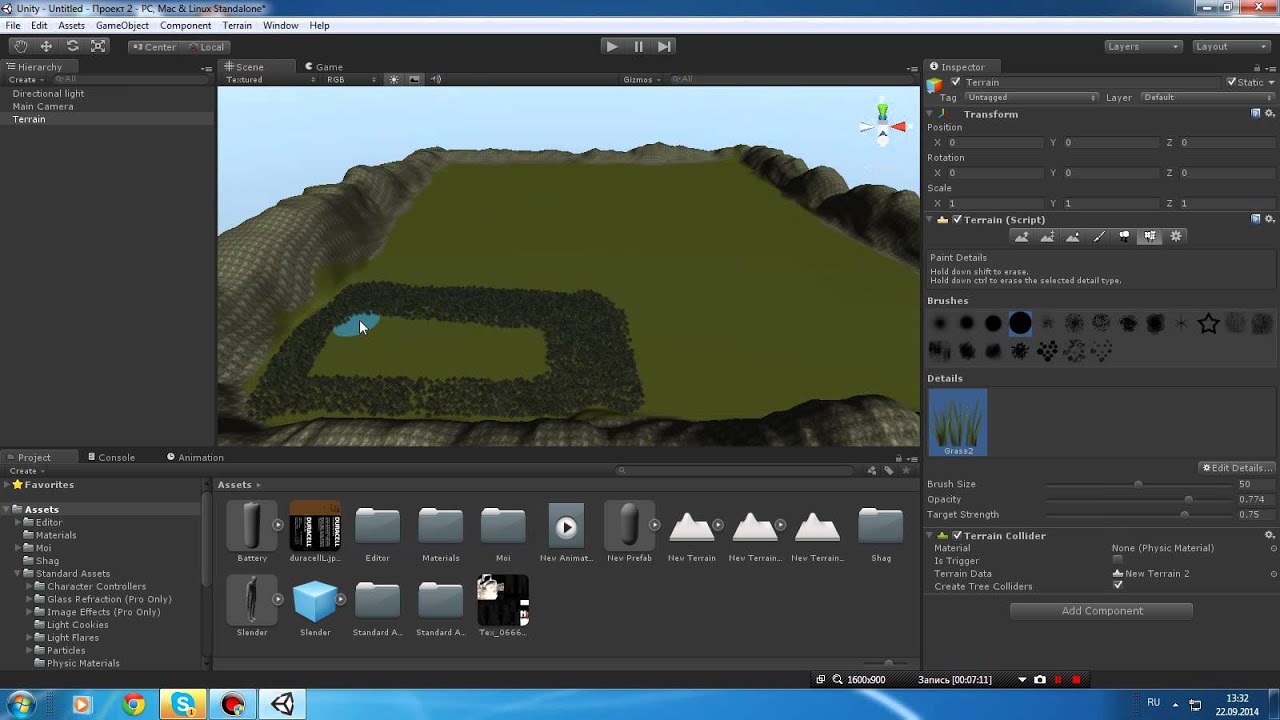Open the RGB render mode dropdown
Viewport: 1280px width, 720px height.
coord(351,79)
